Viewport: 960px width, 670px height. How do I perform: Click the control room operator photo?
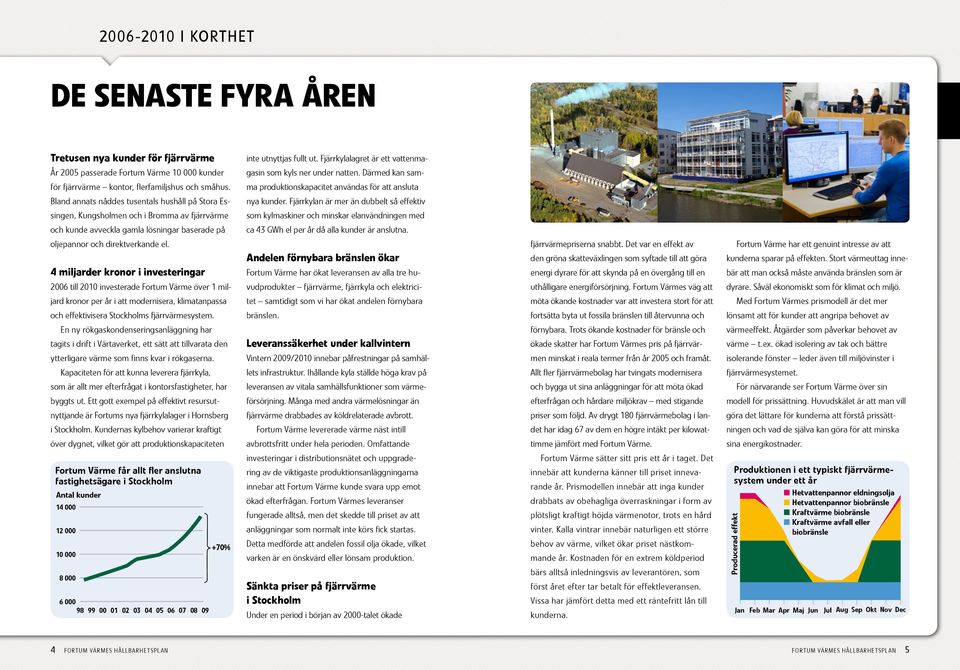pyautogui.click(x=846, y=152)
